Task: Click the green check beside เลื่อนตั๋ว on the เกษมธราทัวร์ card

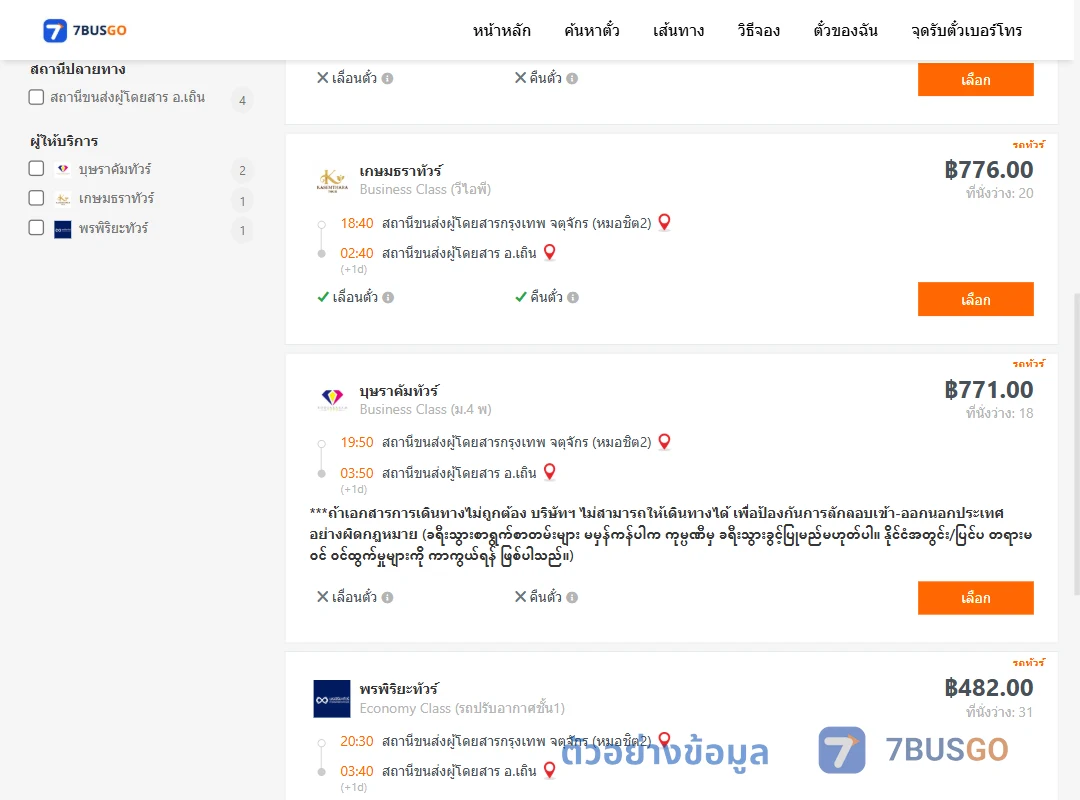Action: tap(323, 297)
